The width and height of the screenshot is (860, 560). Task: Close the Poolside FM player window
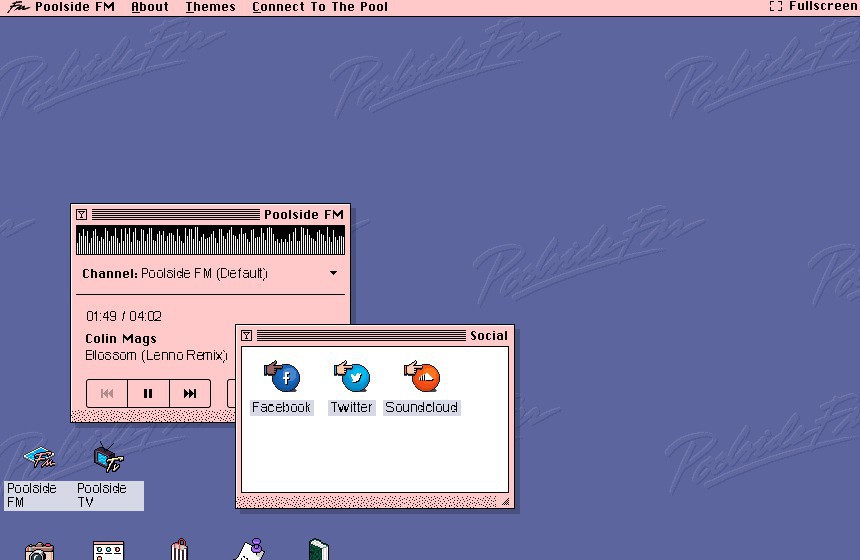[82, 214]
